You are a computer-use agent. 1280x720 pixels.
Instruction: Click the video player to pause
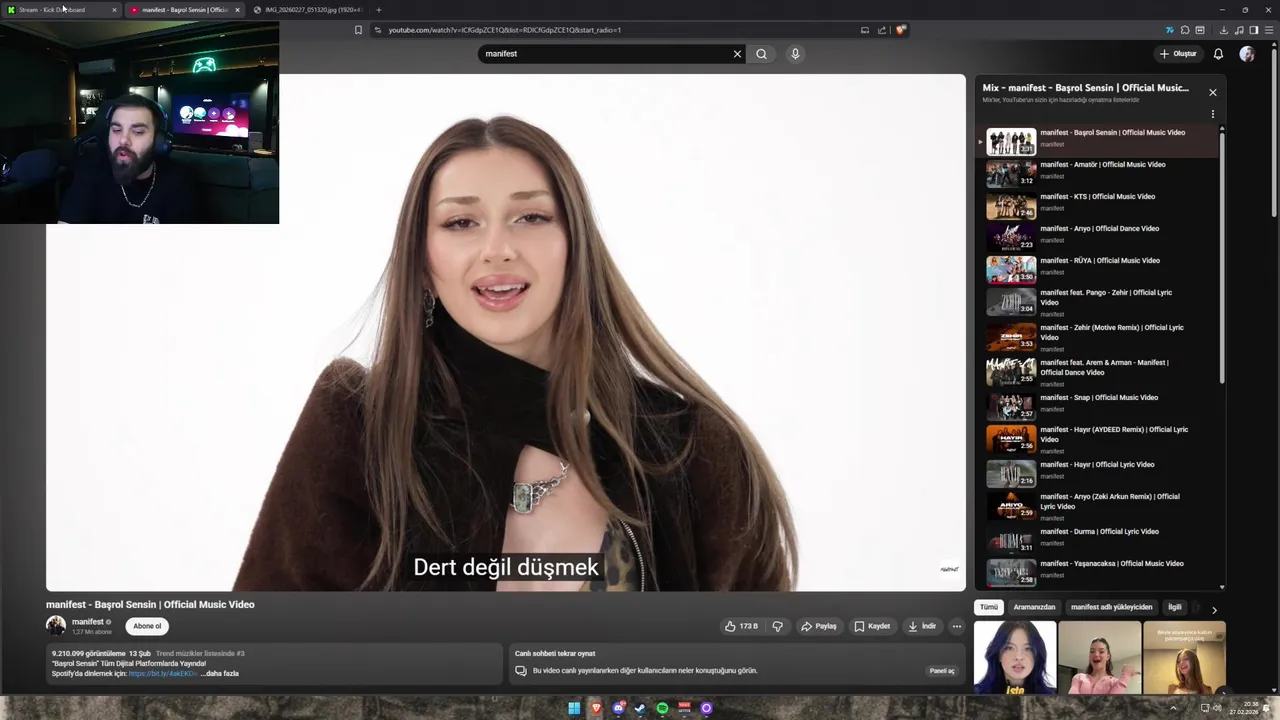point(506,333)
